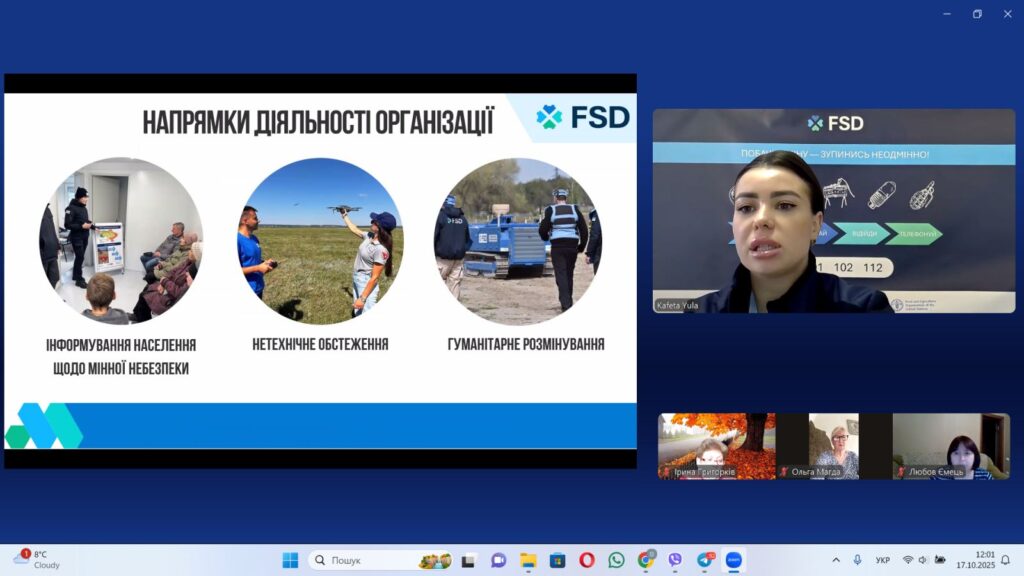Open File Explorer folder icon

[528, 560]
